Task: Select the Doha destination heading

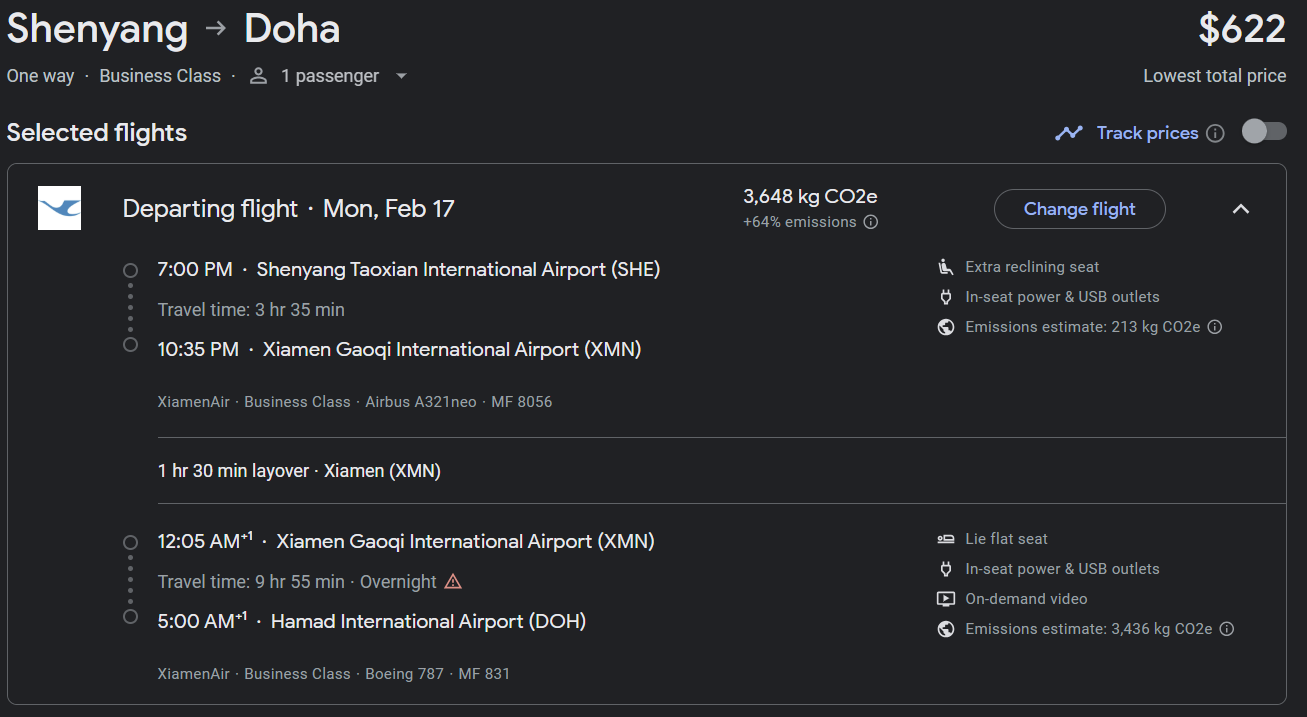Action: (291, 29)
